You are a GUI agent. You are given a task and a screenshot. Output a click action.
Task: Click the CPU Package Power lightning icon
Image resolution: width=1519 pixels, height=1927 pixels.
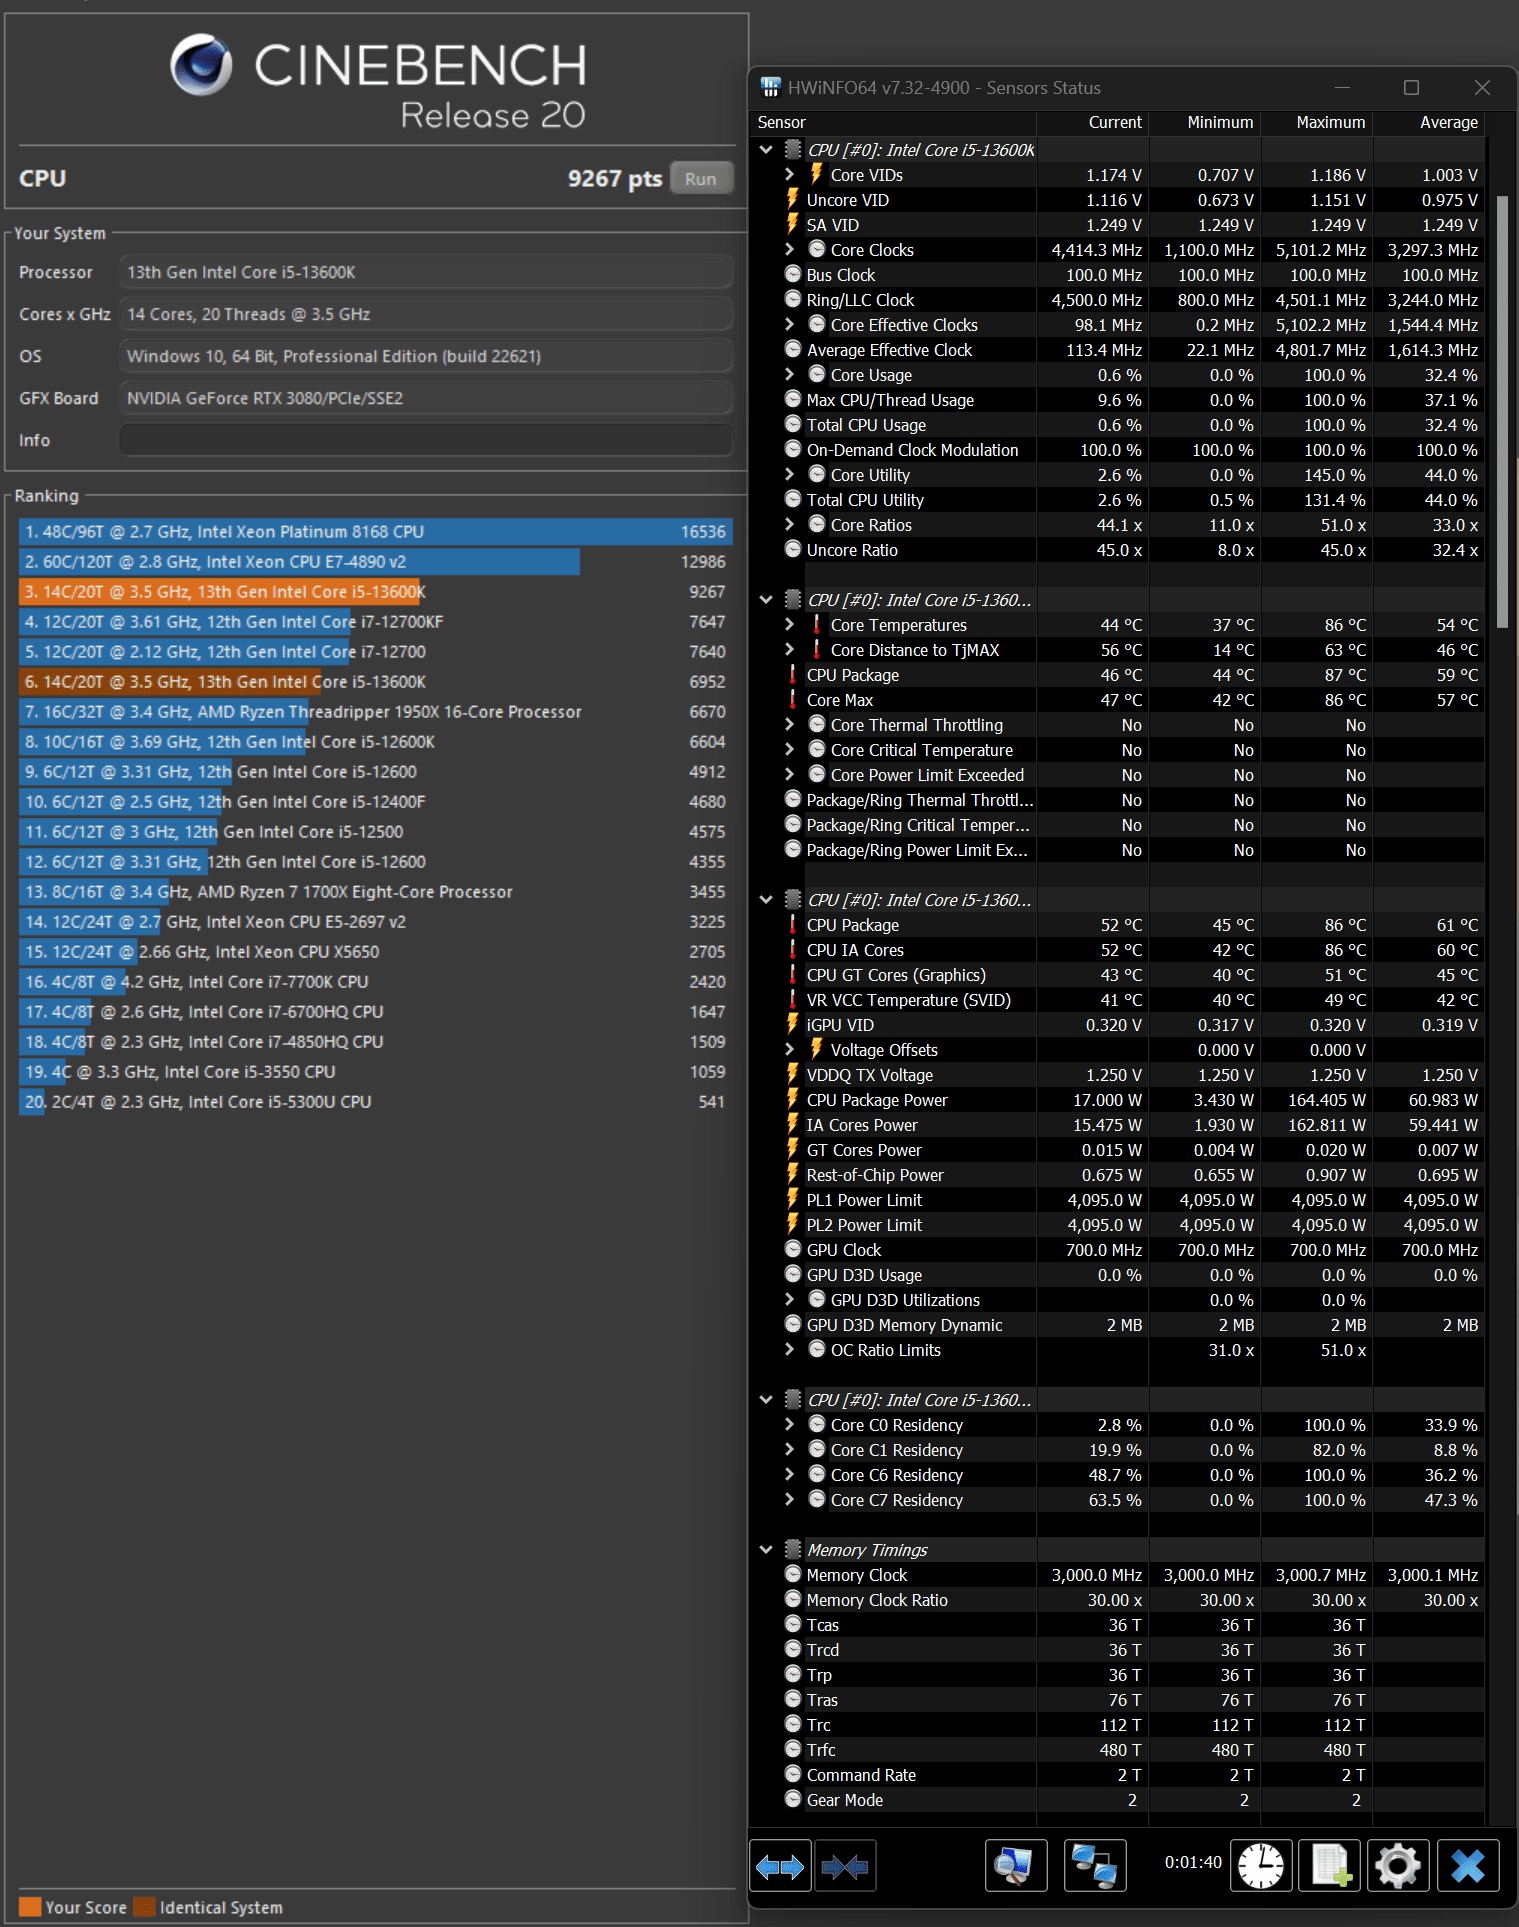[793, 1100]
